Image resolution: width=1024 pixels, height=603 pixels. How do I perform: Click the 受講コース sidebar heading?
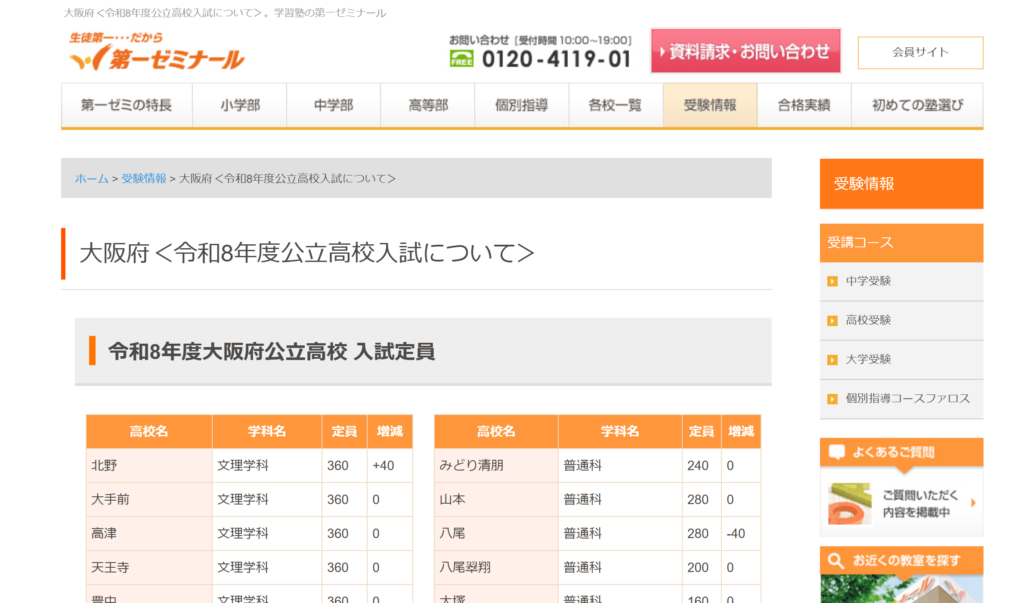(901, 243)
